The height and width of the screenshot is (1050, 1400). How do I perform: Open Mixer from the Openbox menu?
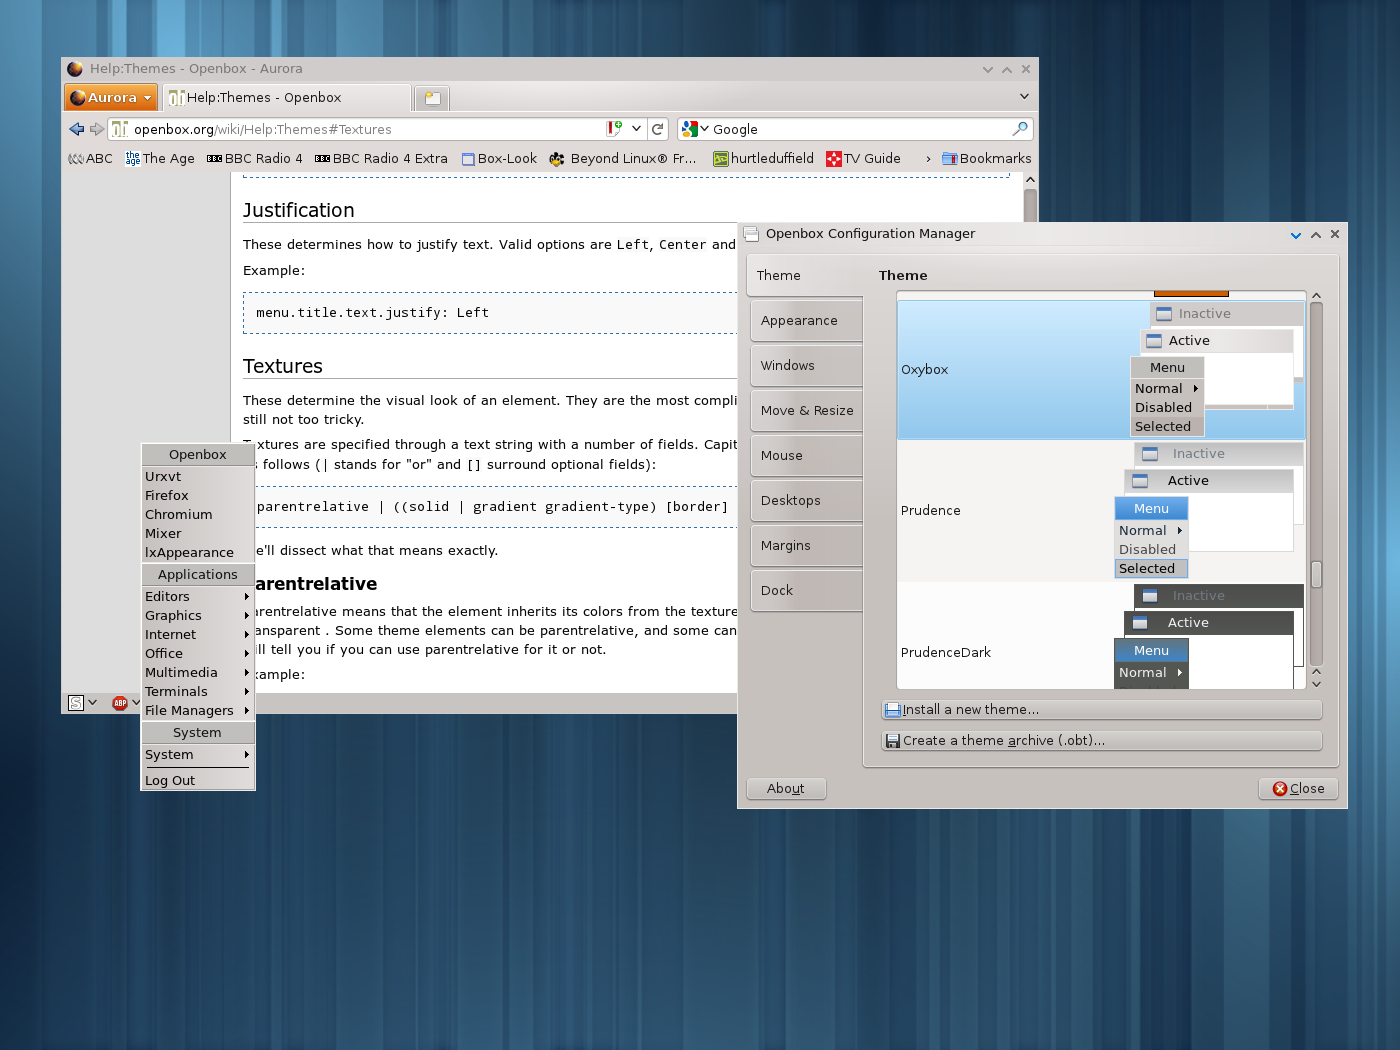(x=198, y=534)
